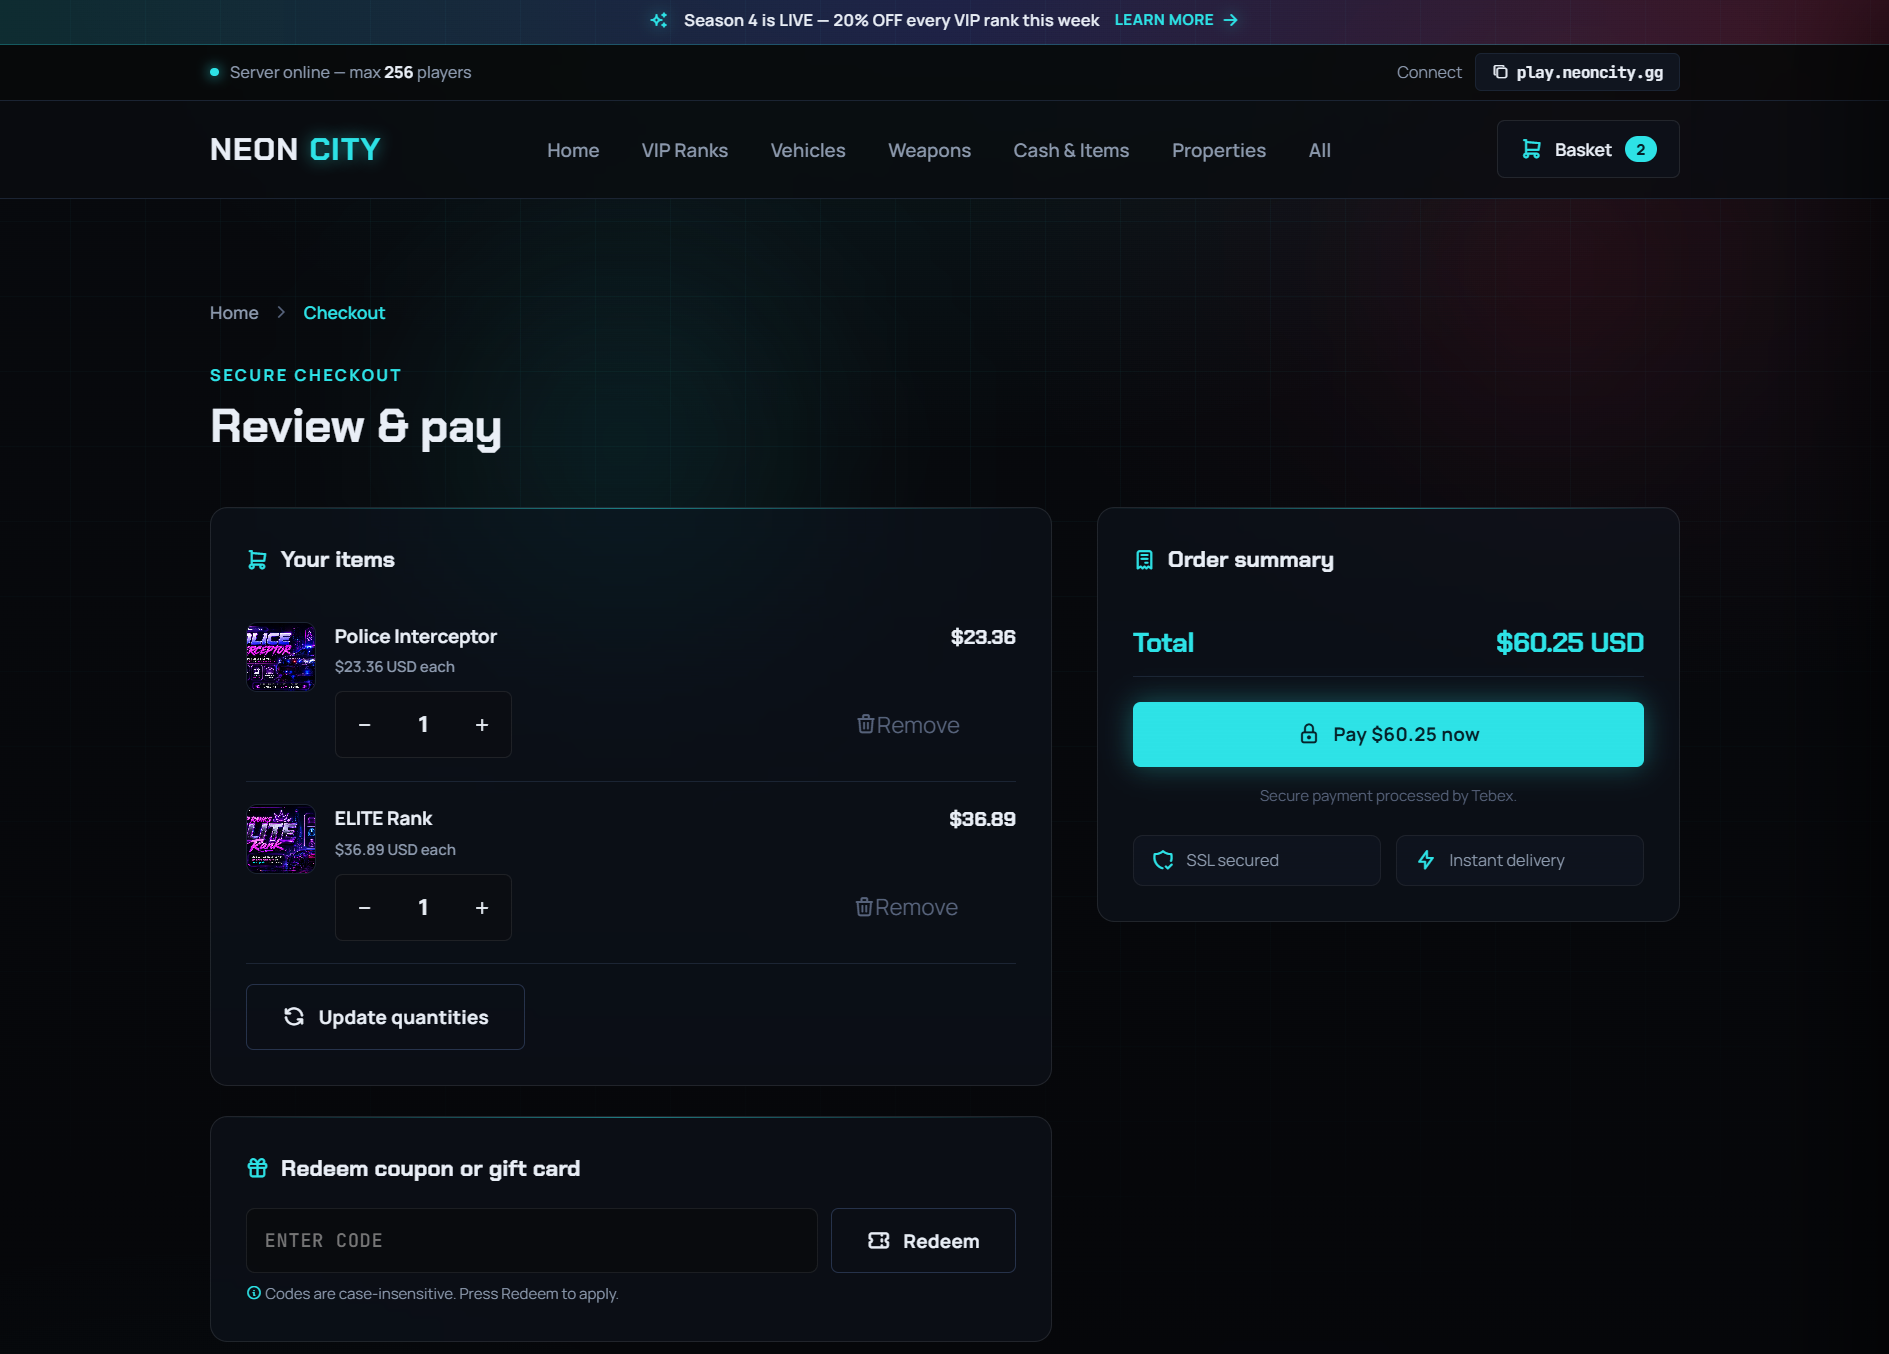Open the Cash & Items category
The height and width of the screenshot is (1354, 1889).
pos(1071,150)
